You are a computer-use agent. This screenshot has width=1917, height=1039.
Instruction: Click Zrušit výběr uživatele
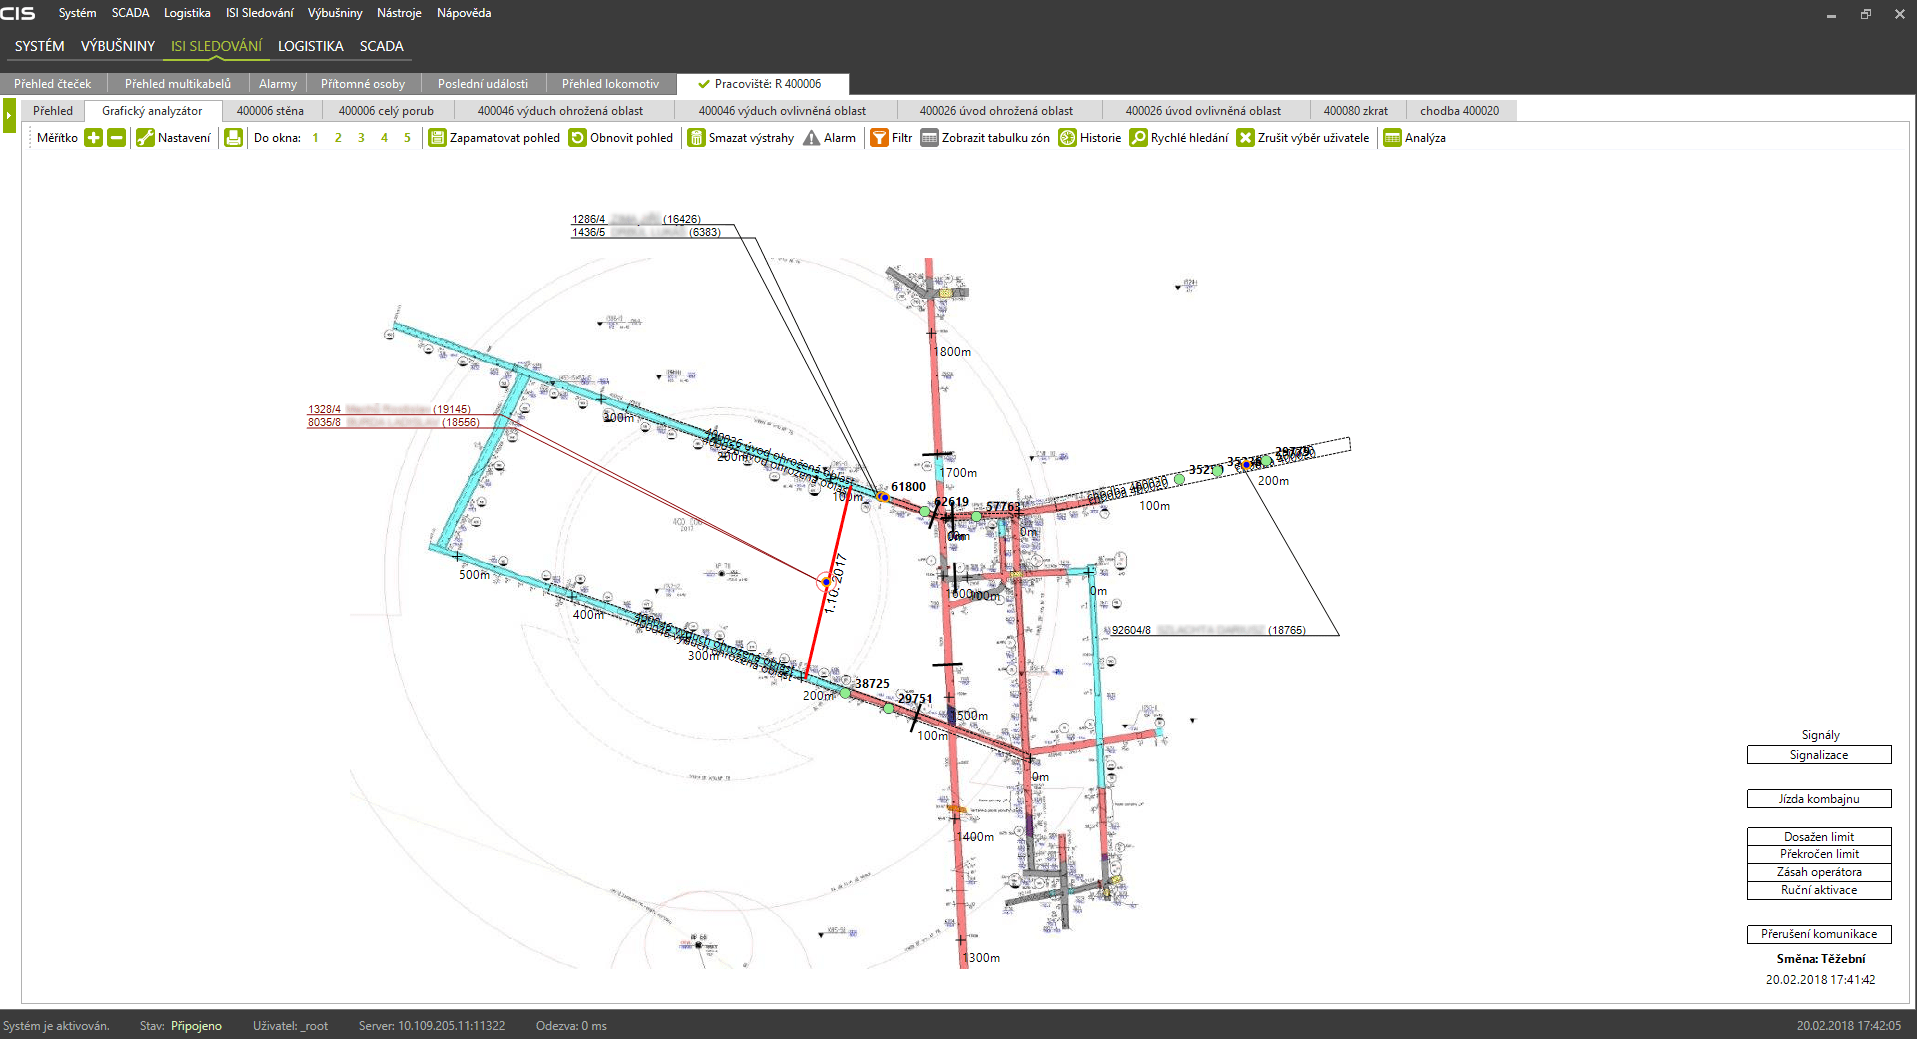1303,138
